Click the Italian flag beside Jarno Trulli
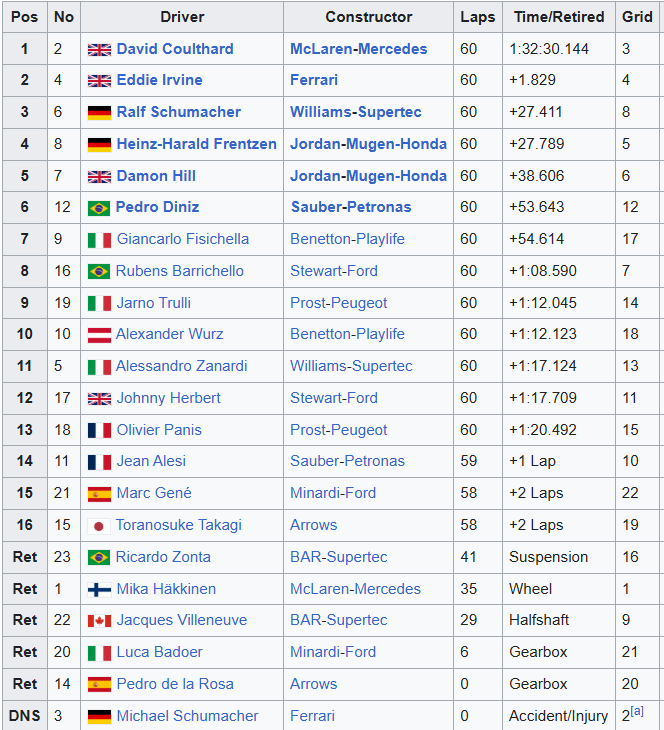 point(99,304)
